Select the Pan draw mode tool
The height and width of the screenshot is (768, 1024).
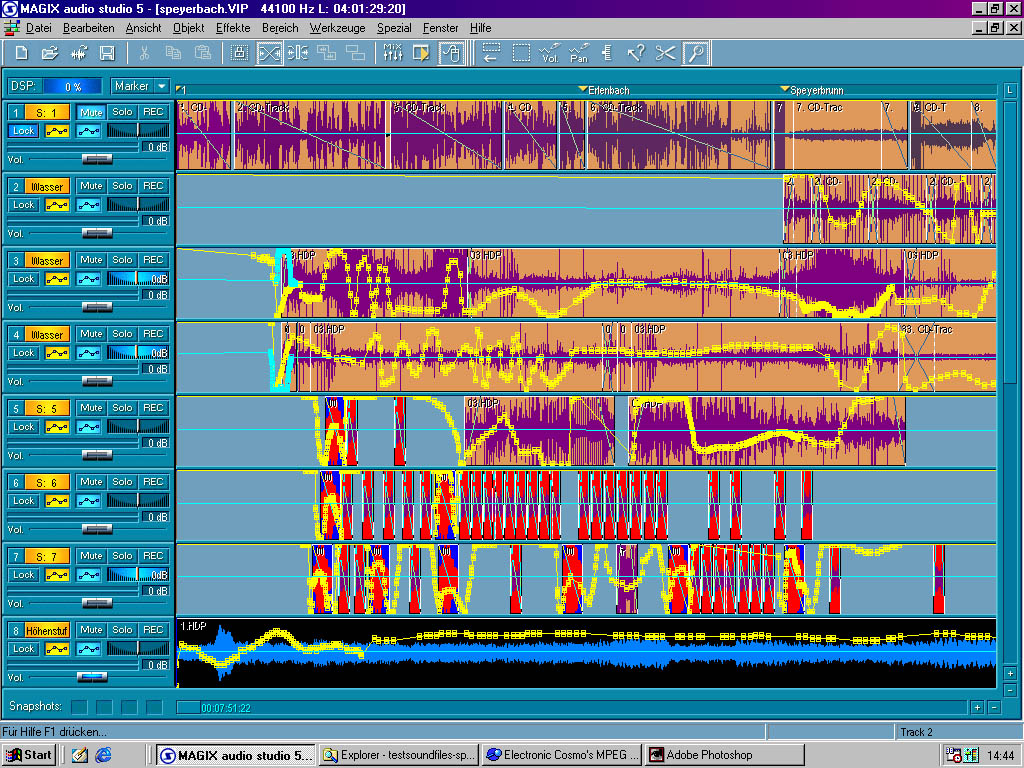[578, 53]
